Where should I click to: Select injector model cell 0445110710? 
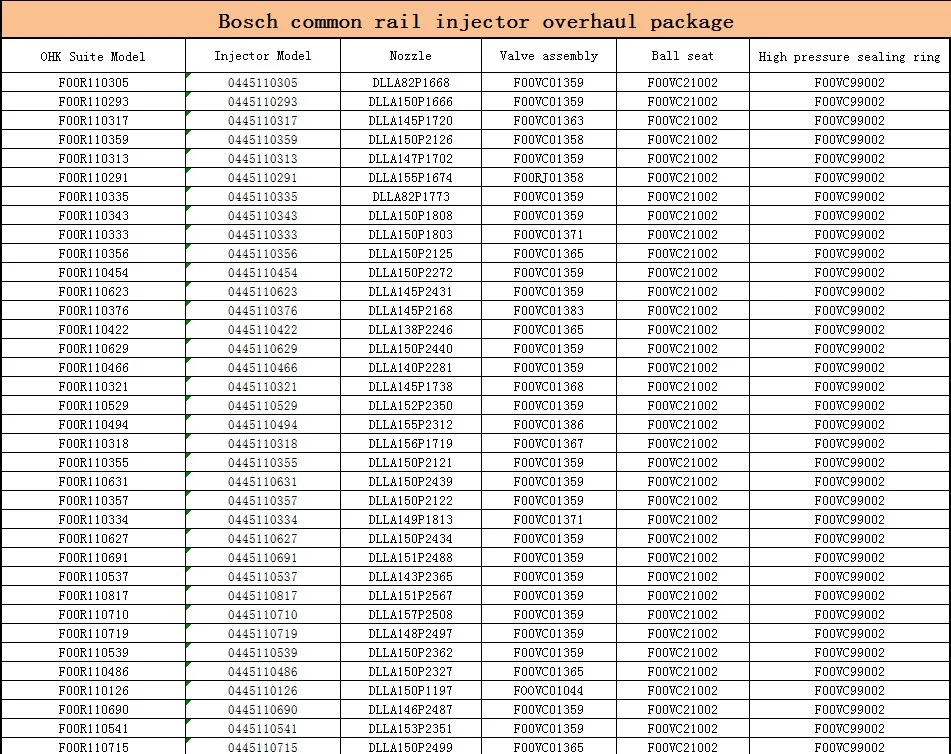263,614
